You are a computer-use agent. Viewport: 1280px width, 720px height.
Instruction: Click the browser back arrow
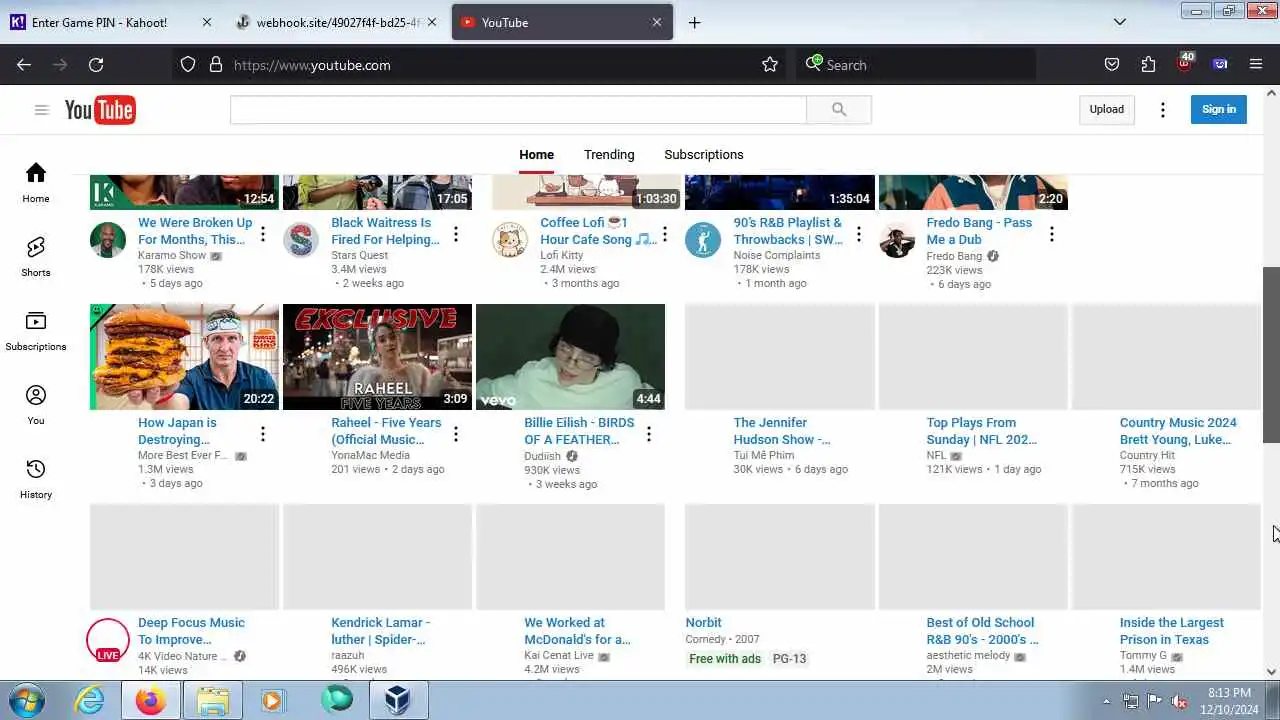tap(24, 65)
